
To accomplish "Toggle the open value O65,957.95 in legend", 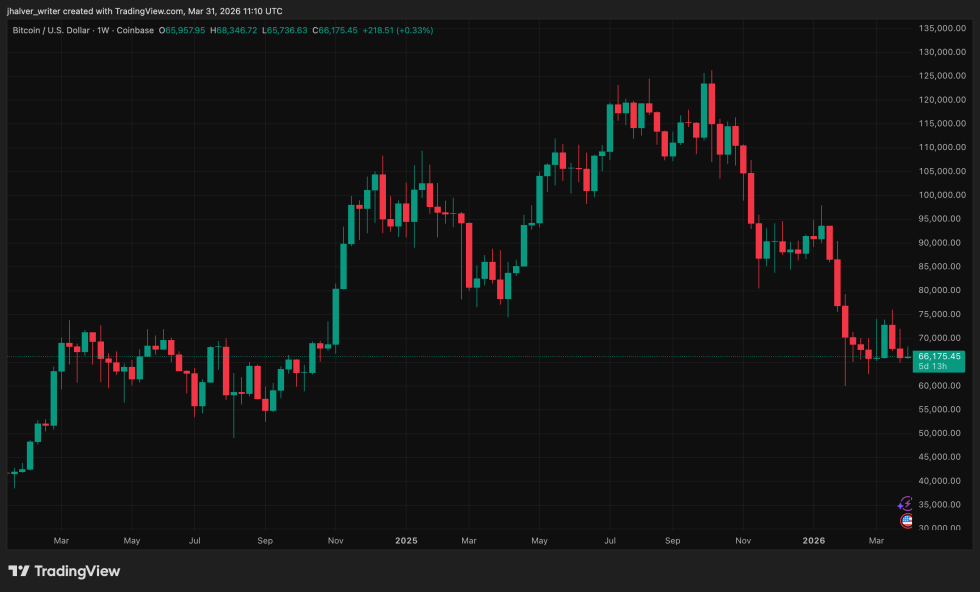I will (180, 31).
